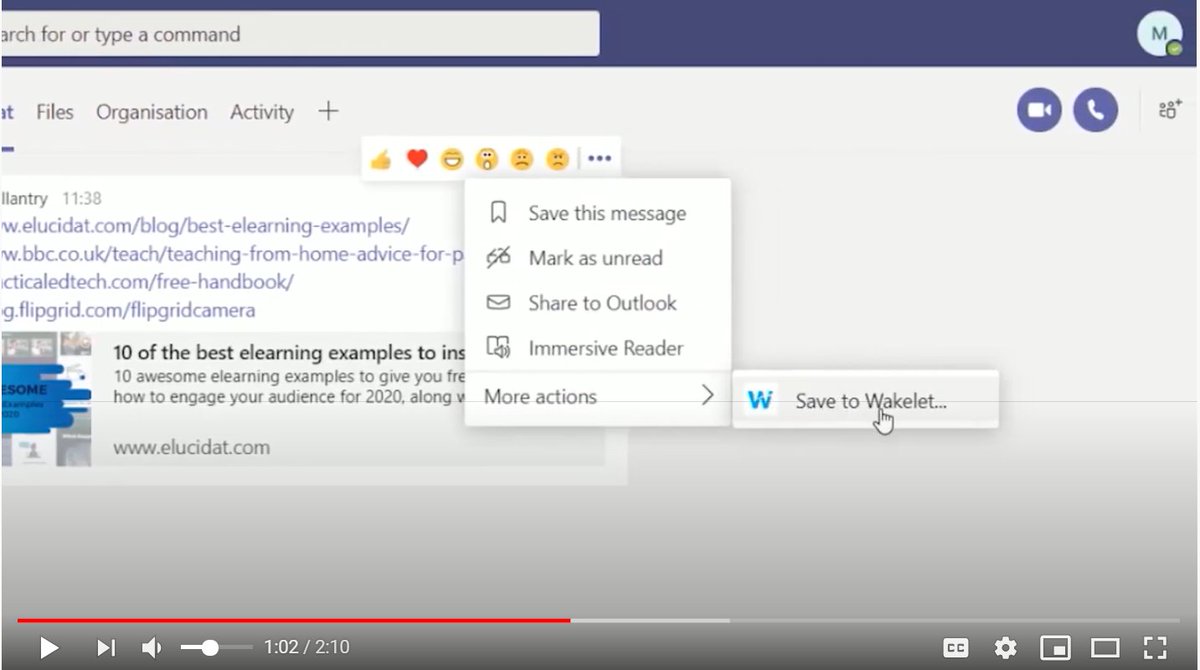
Task: Switch to the Organisation tab
Action: pyautogui.click(x=152, y=112)
